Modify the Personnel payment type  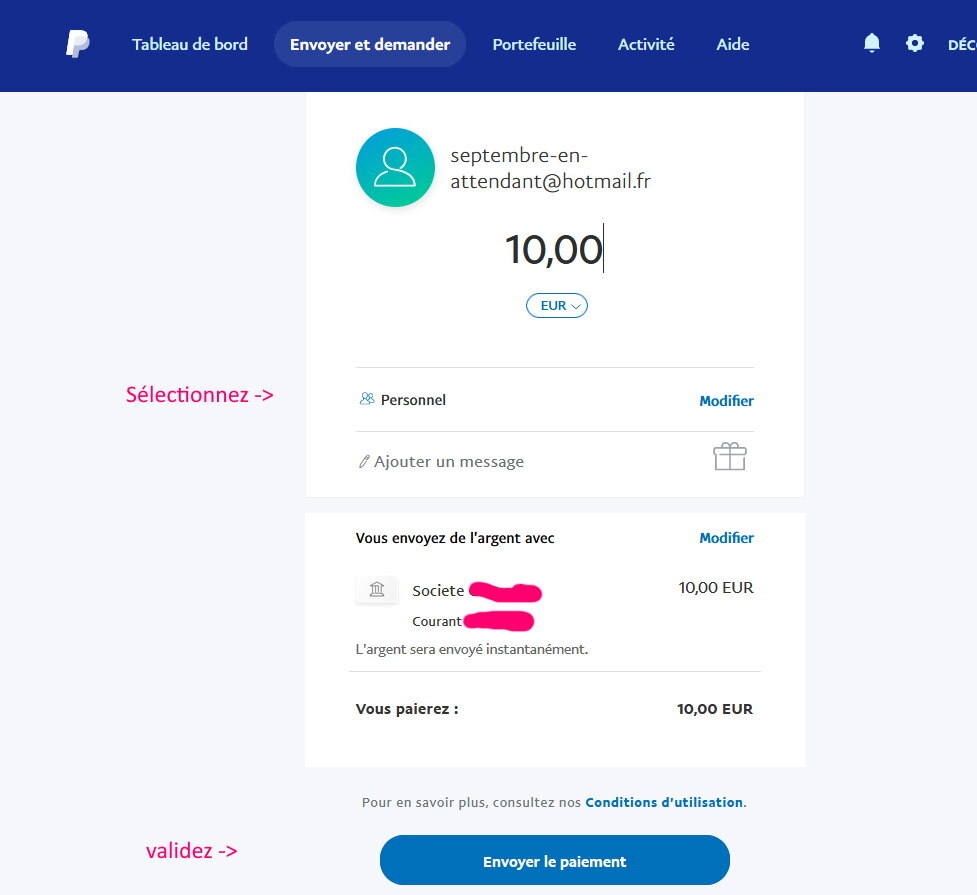point(726,401)
